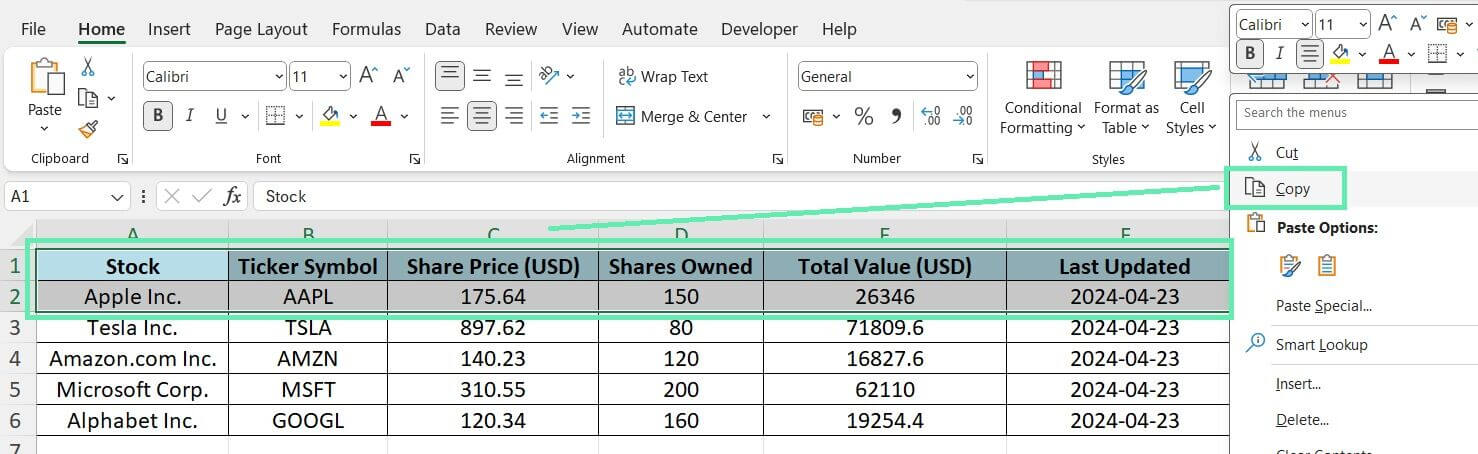Click the red Font Color button in ribbon
1478x454 pixels.
(381, 116)
